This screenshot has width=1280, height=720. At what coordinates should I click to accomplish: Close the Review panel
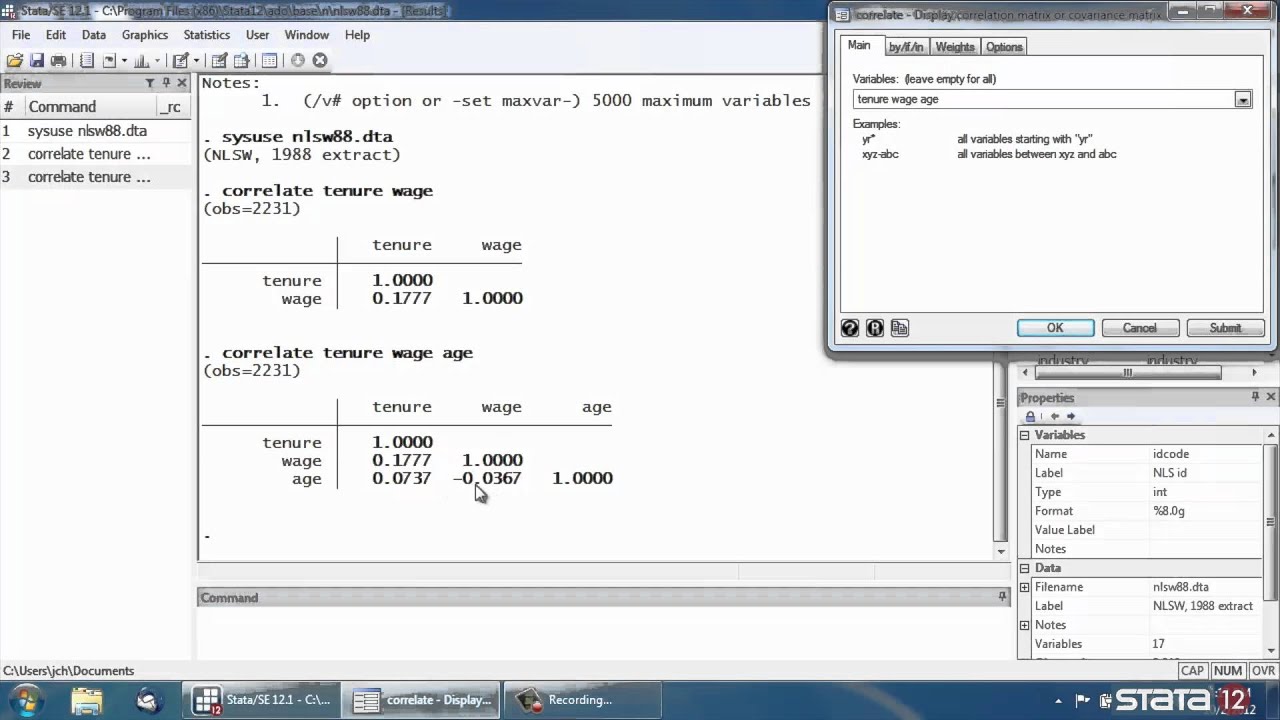(182, 83)
